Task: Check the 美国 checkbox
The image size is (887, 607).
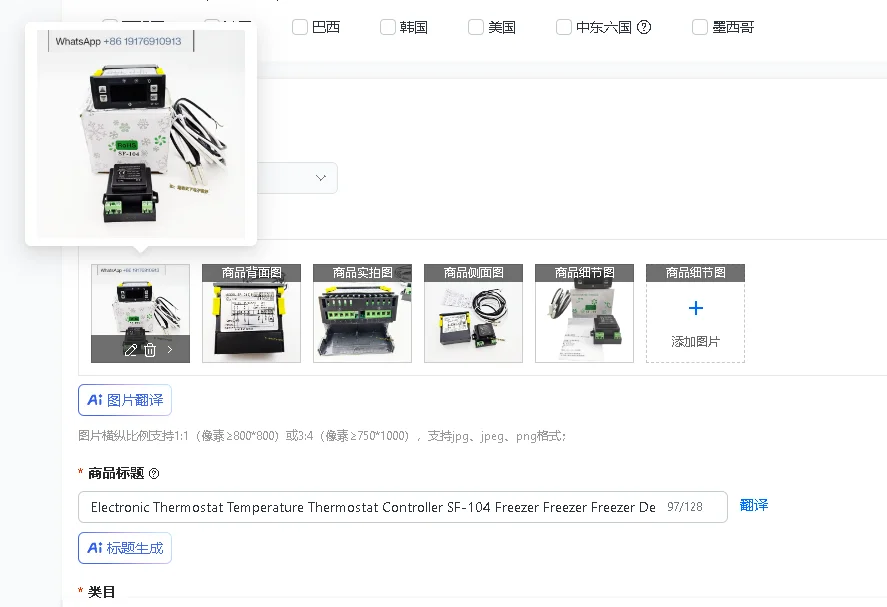Action: pyautogui.click(x=476, y=27)
